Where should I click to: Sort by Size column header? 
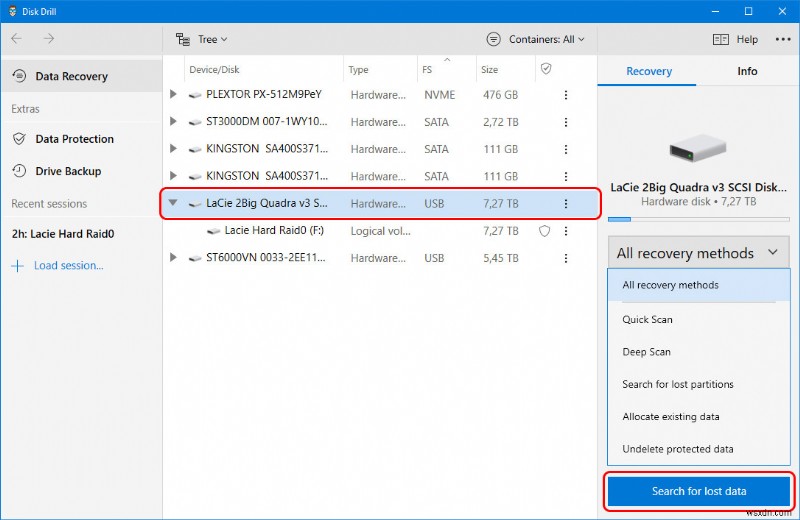(x=489, y=69)
